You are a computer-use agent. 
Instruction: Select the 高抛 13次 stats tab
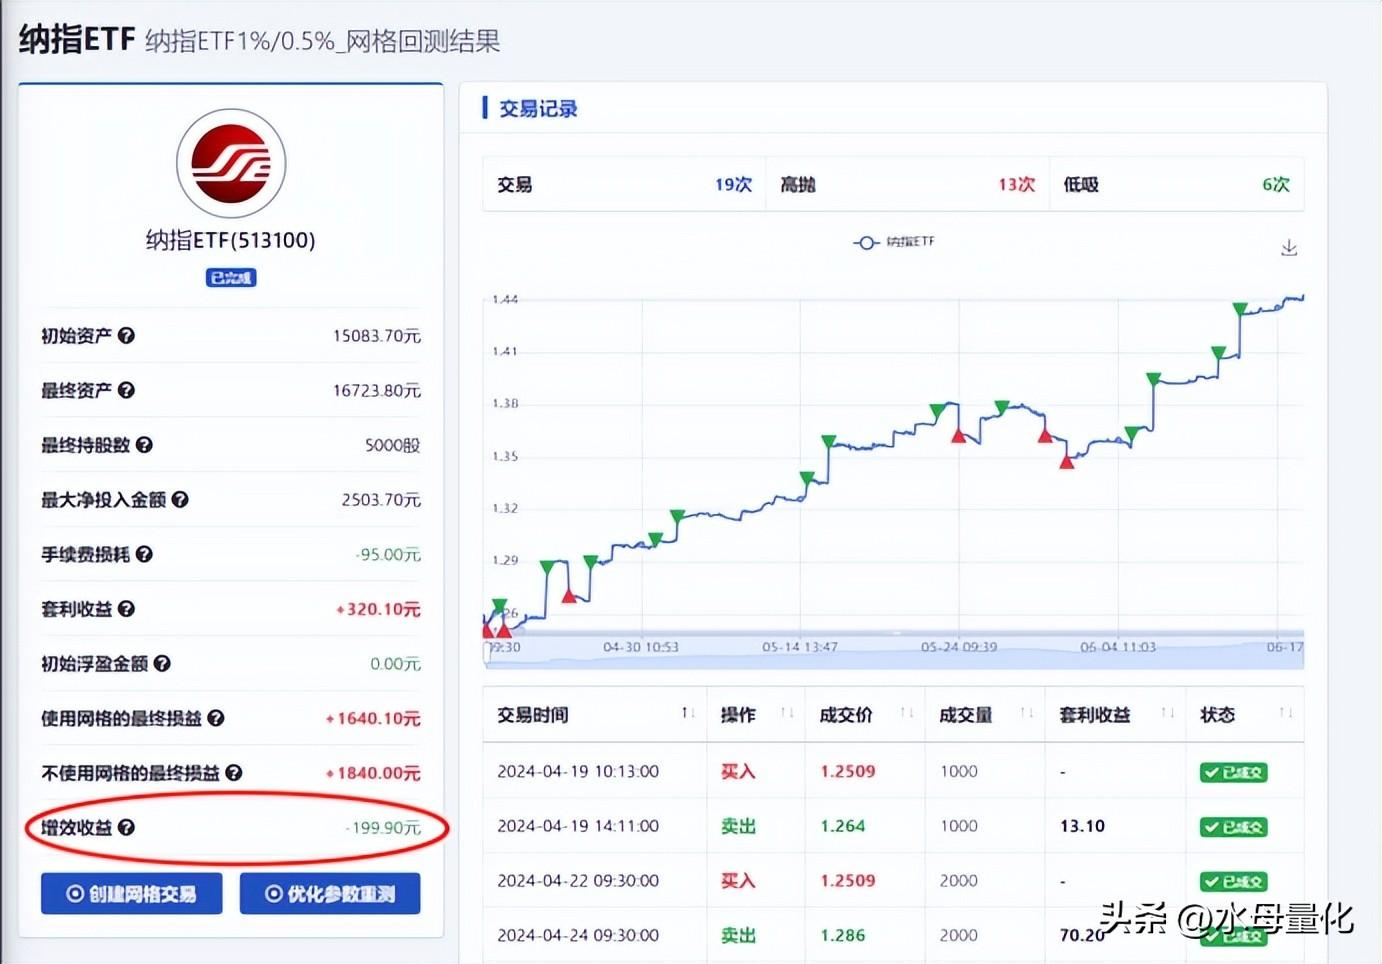(x=906, y=184)
